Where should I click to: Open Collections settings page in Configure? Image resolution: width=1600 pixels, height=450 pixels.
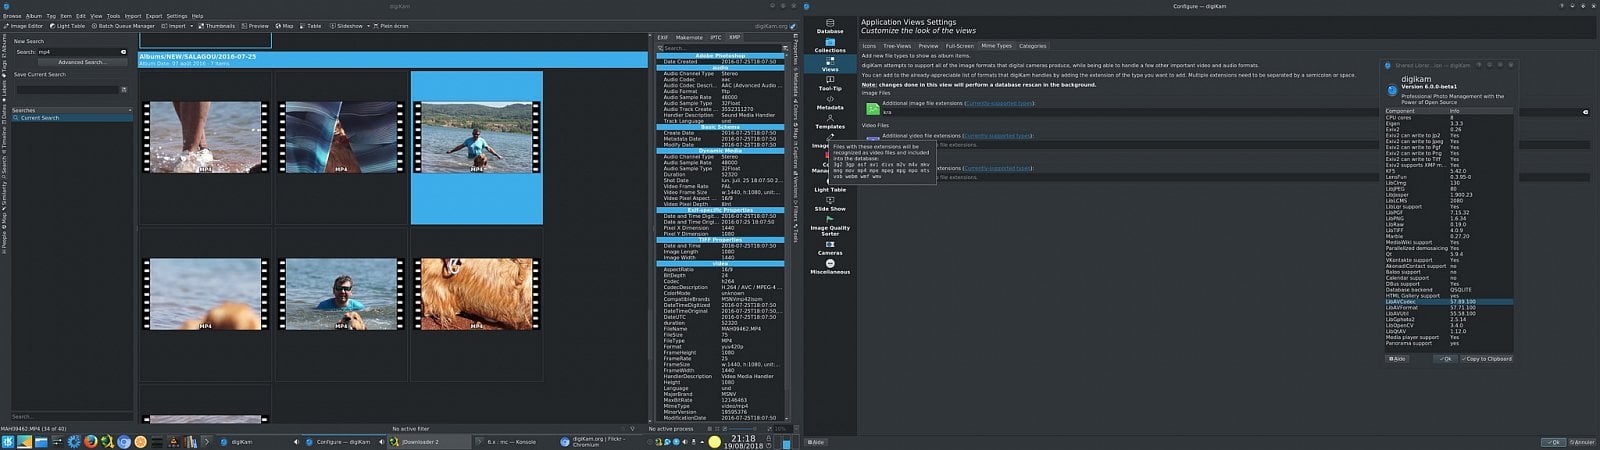pyautogui.click(x=830, y=45)
